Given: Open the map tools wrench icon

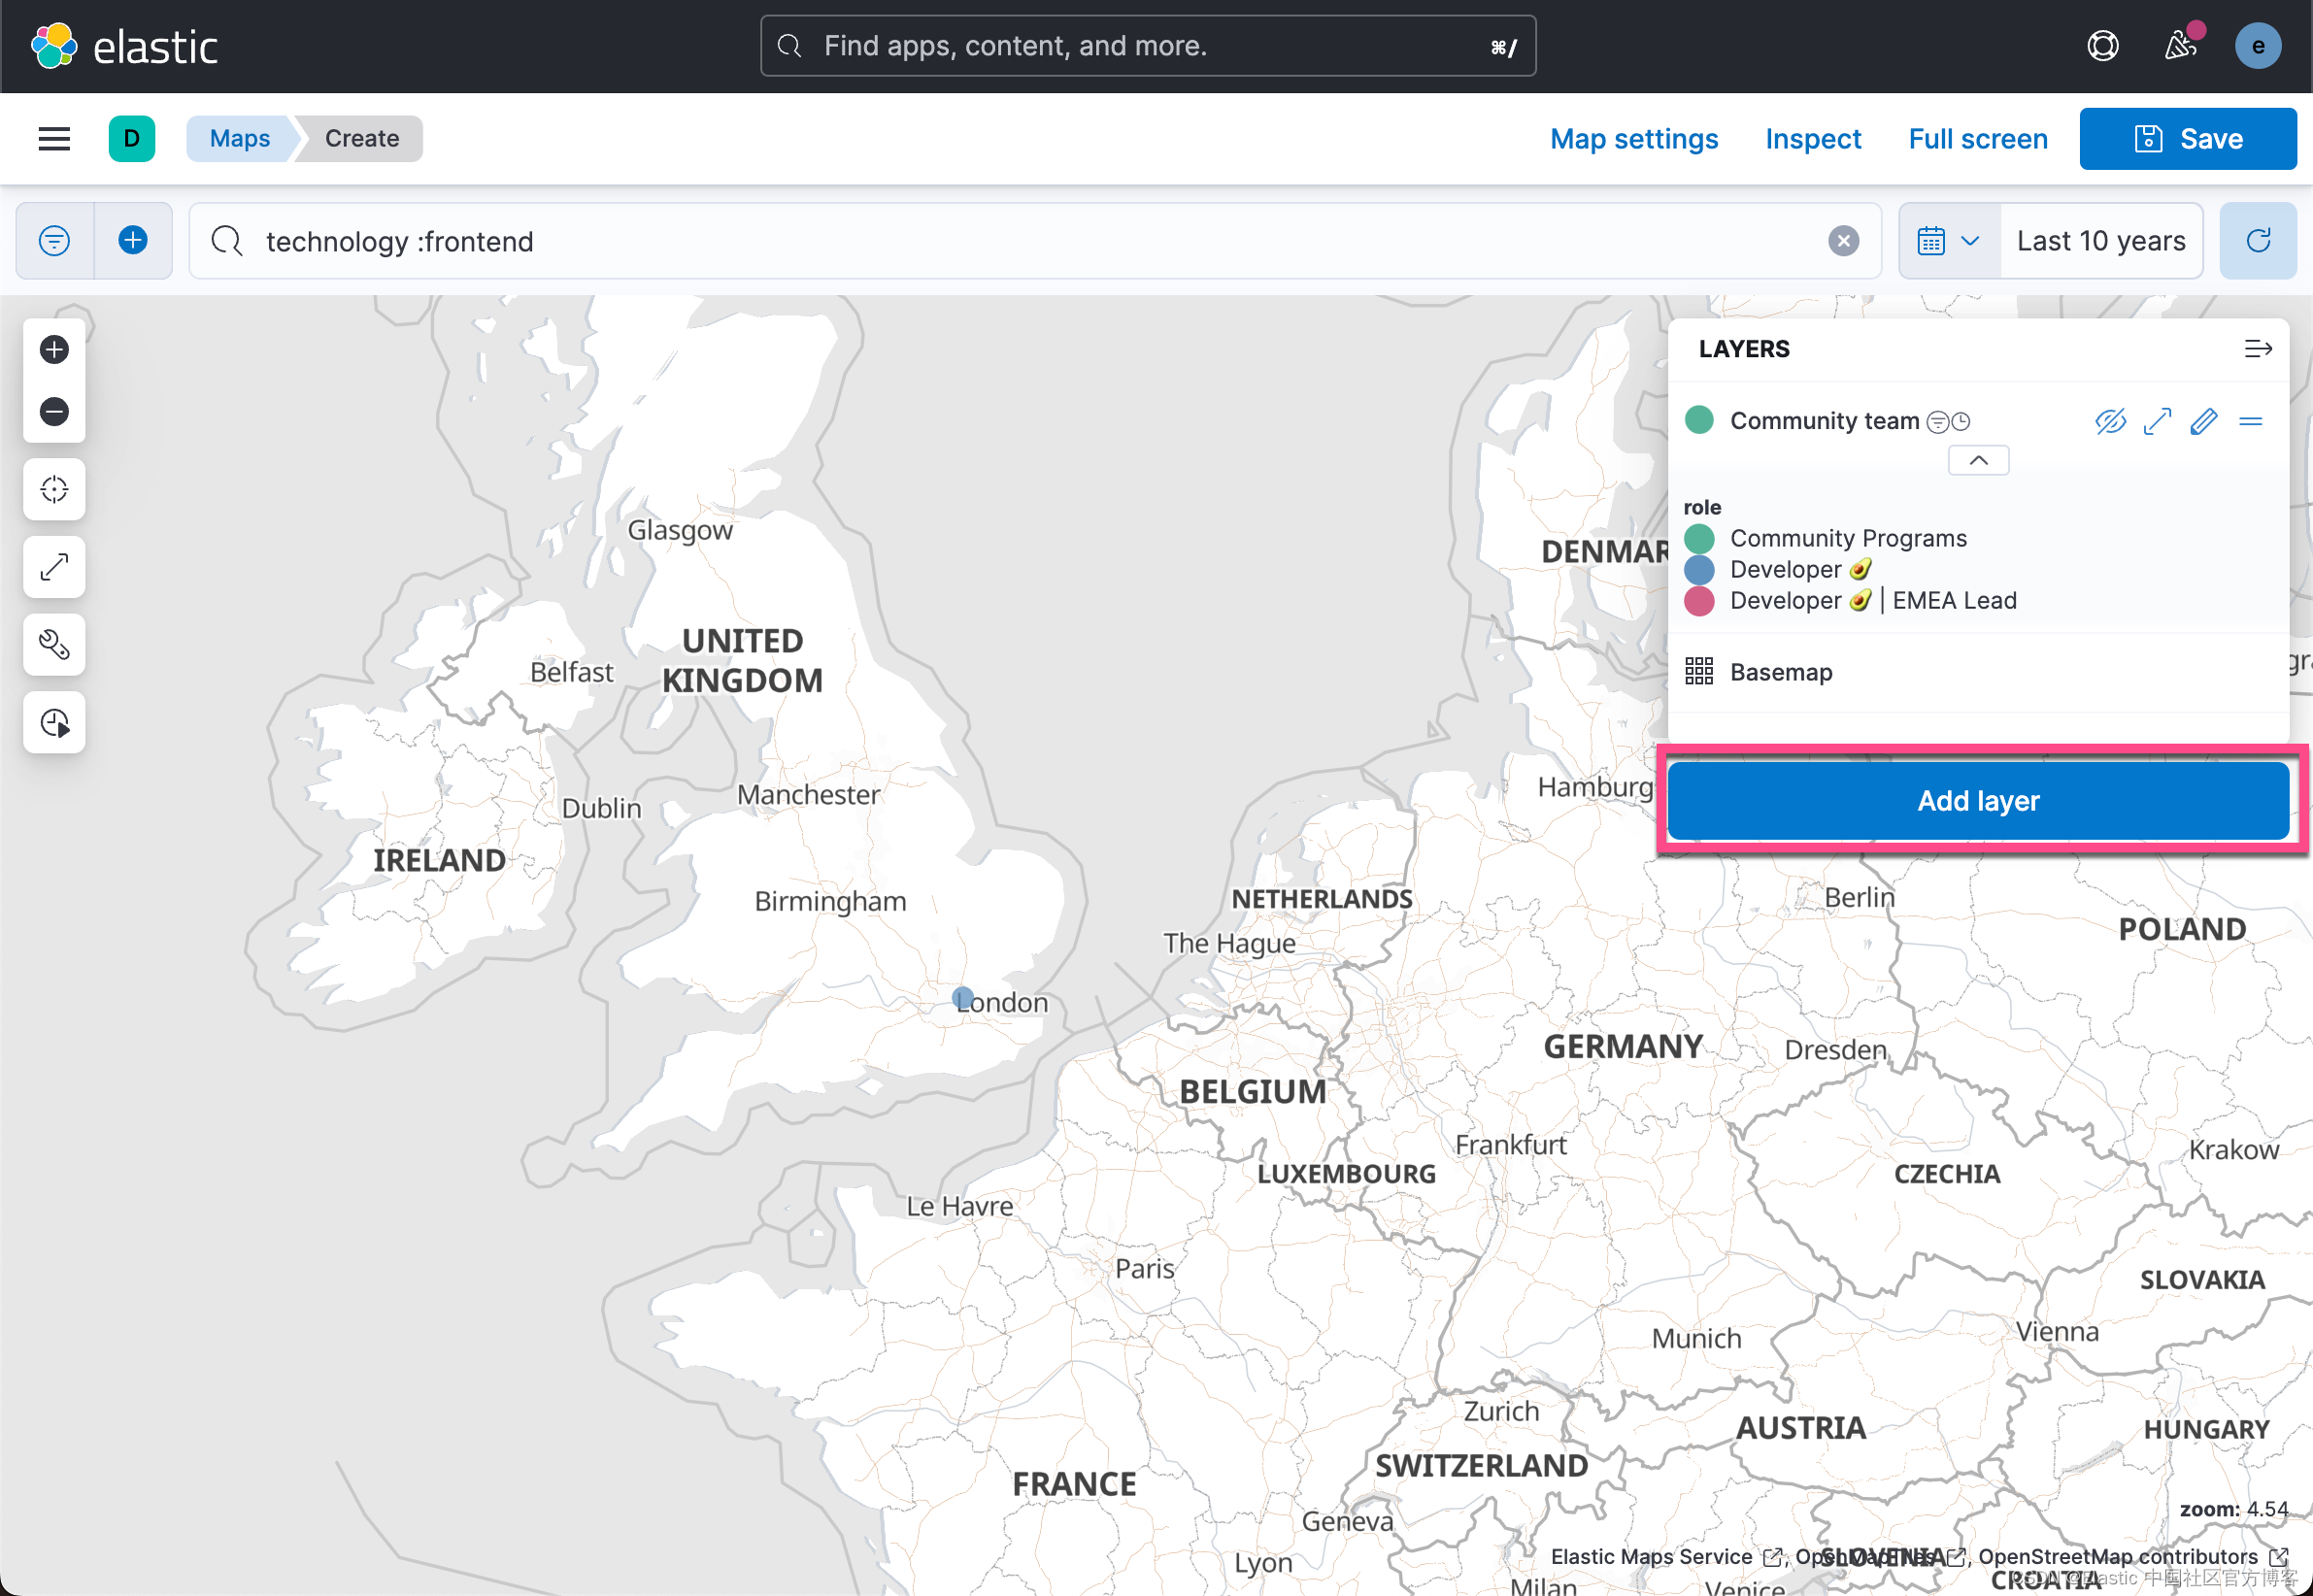Looking at the screenshot, I should [54, 645].
